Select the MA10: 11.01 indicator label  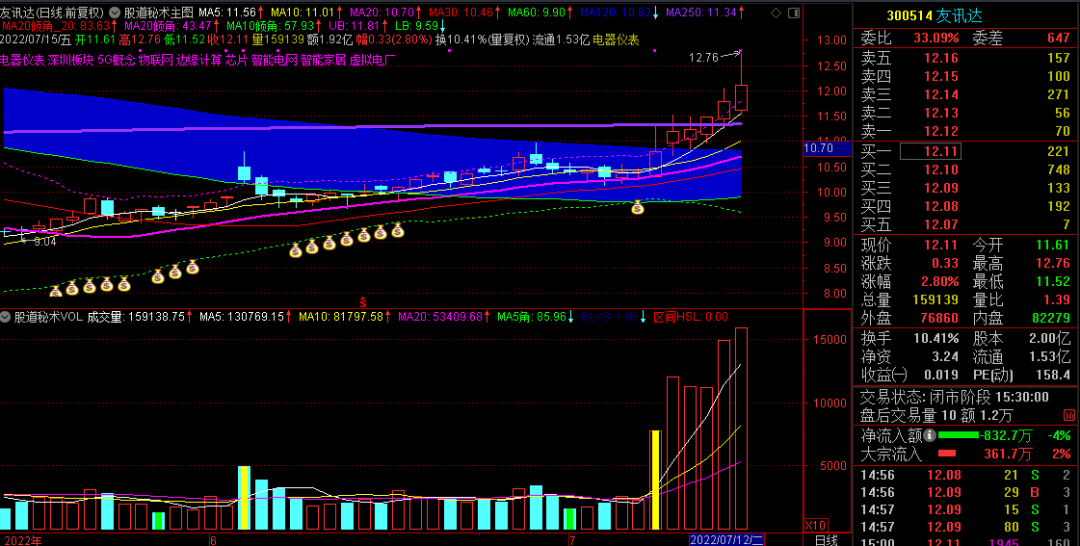pyautogui.click(x=302, y=12)
